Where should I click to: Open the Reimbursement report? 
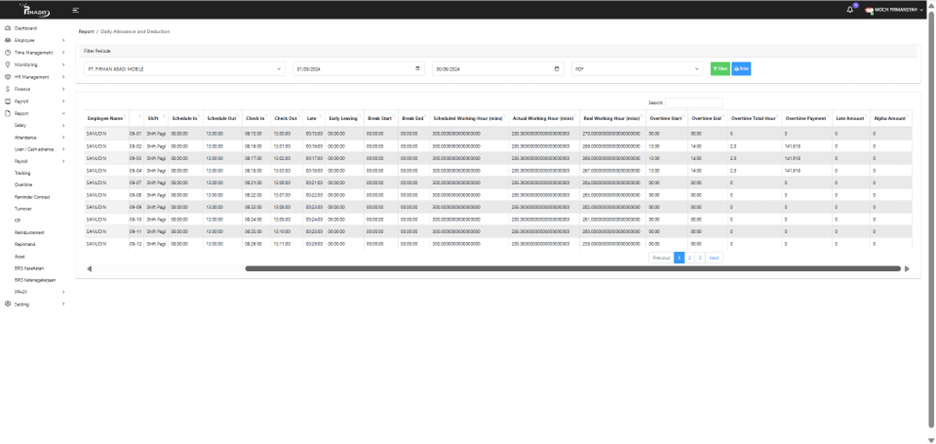[x=29, y=232]
